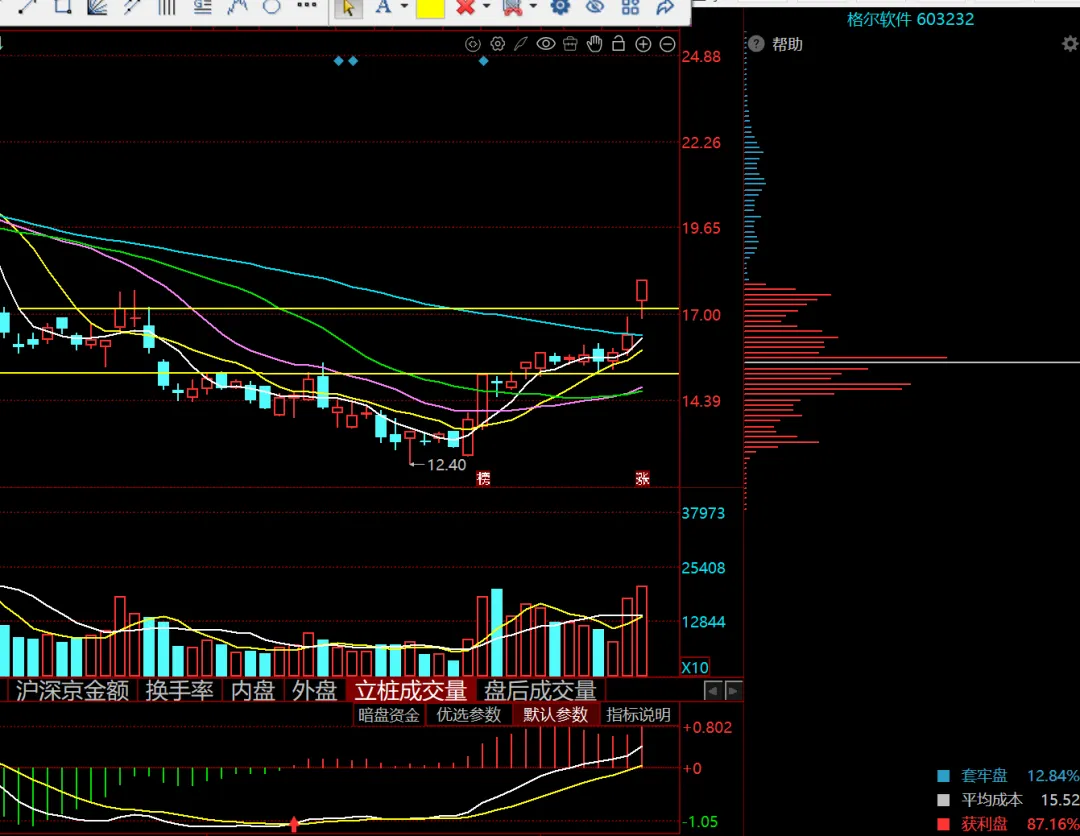This screenshot has width=1080, height=836.
Task: Click the +0.802 indicator axis label
Action: pyautogui.click(x=707, y=728)
